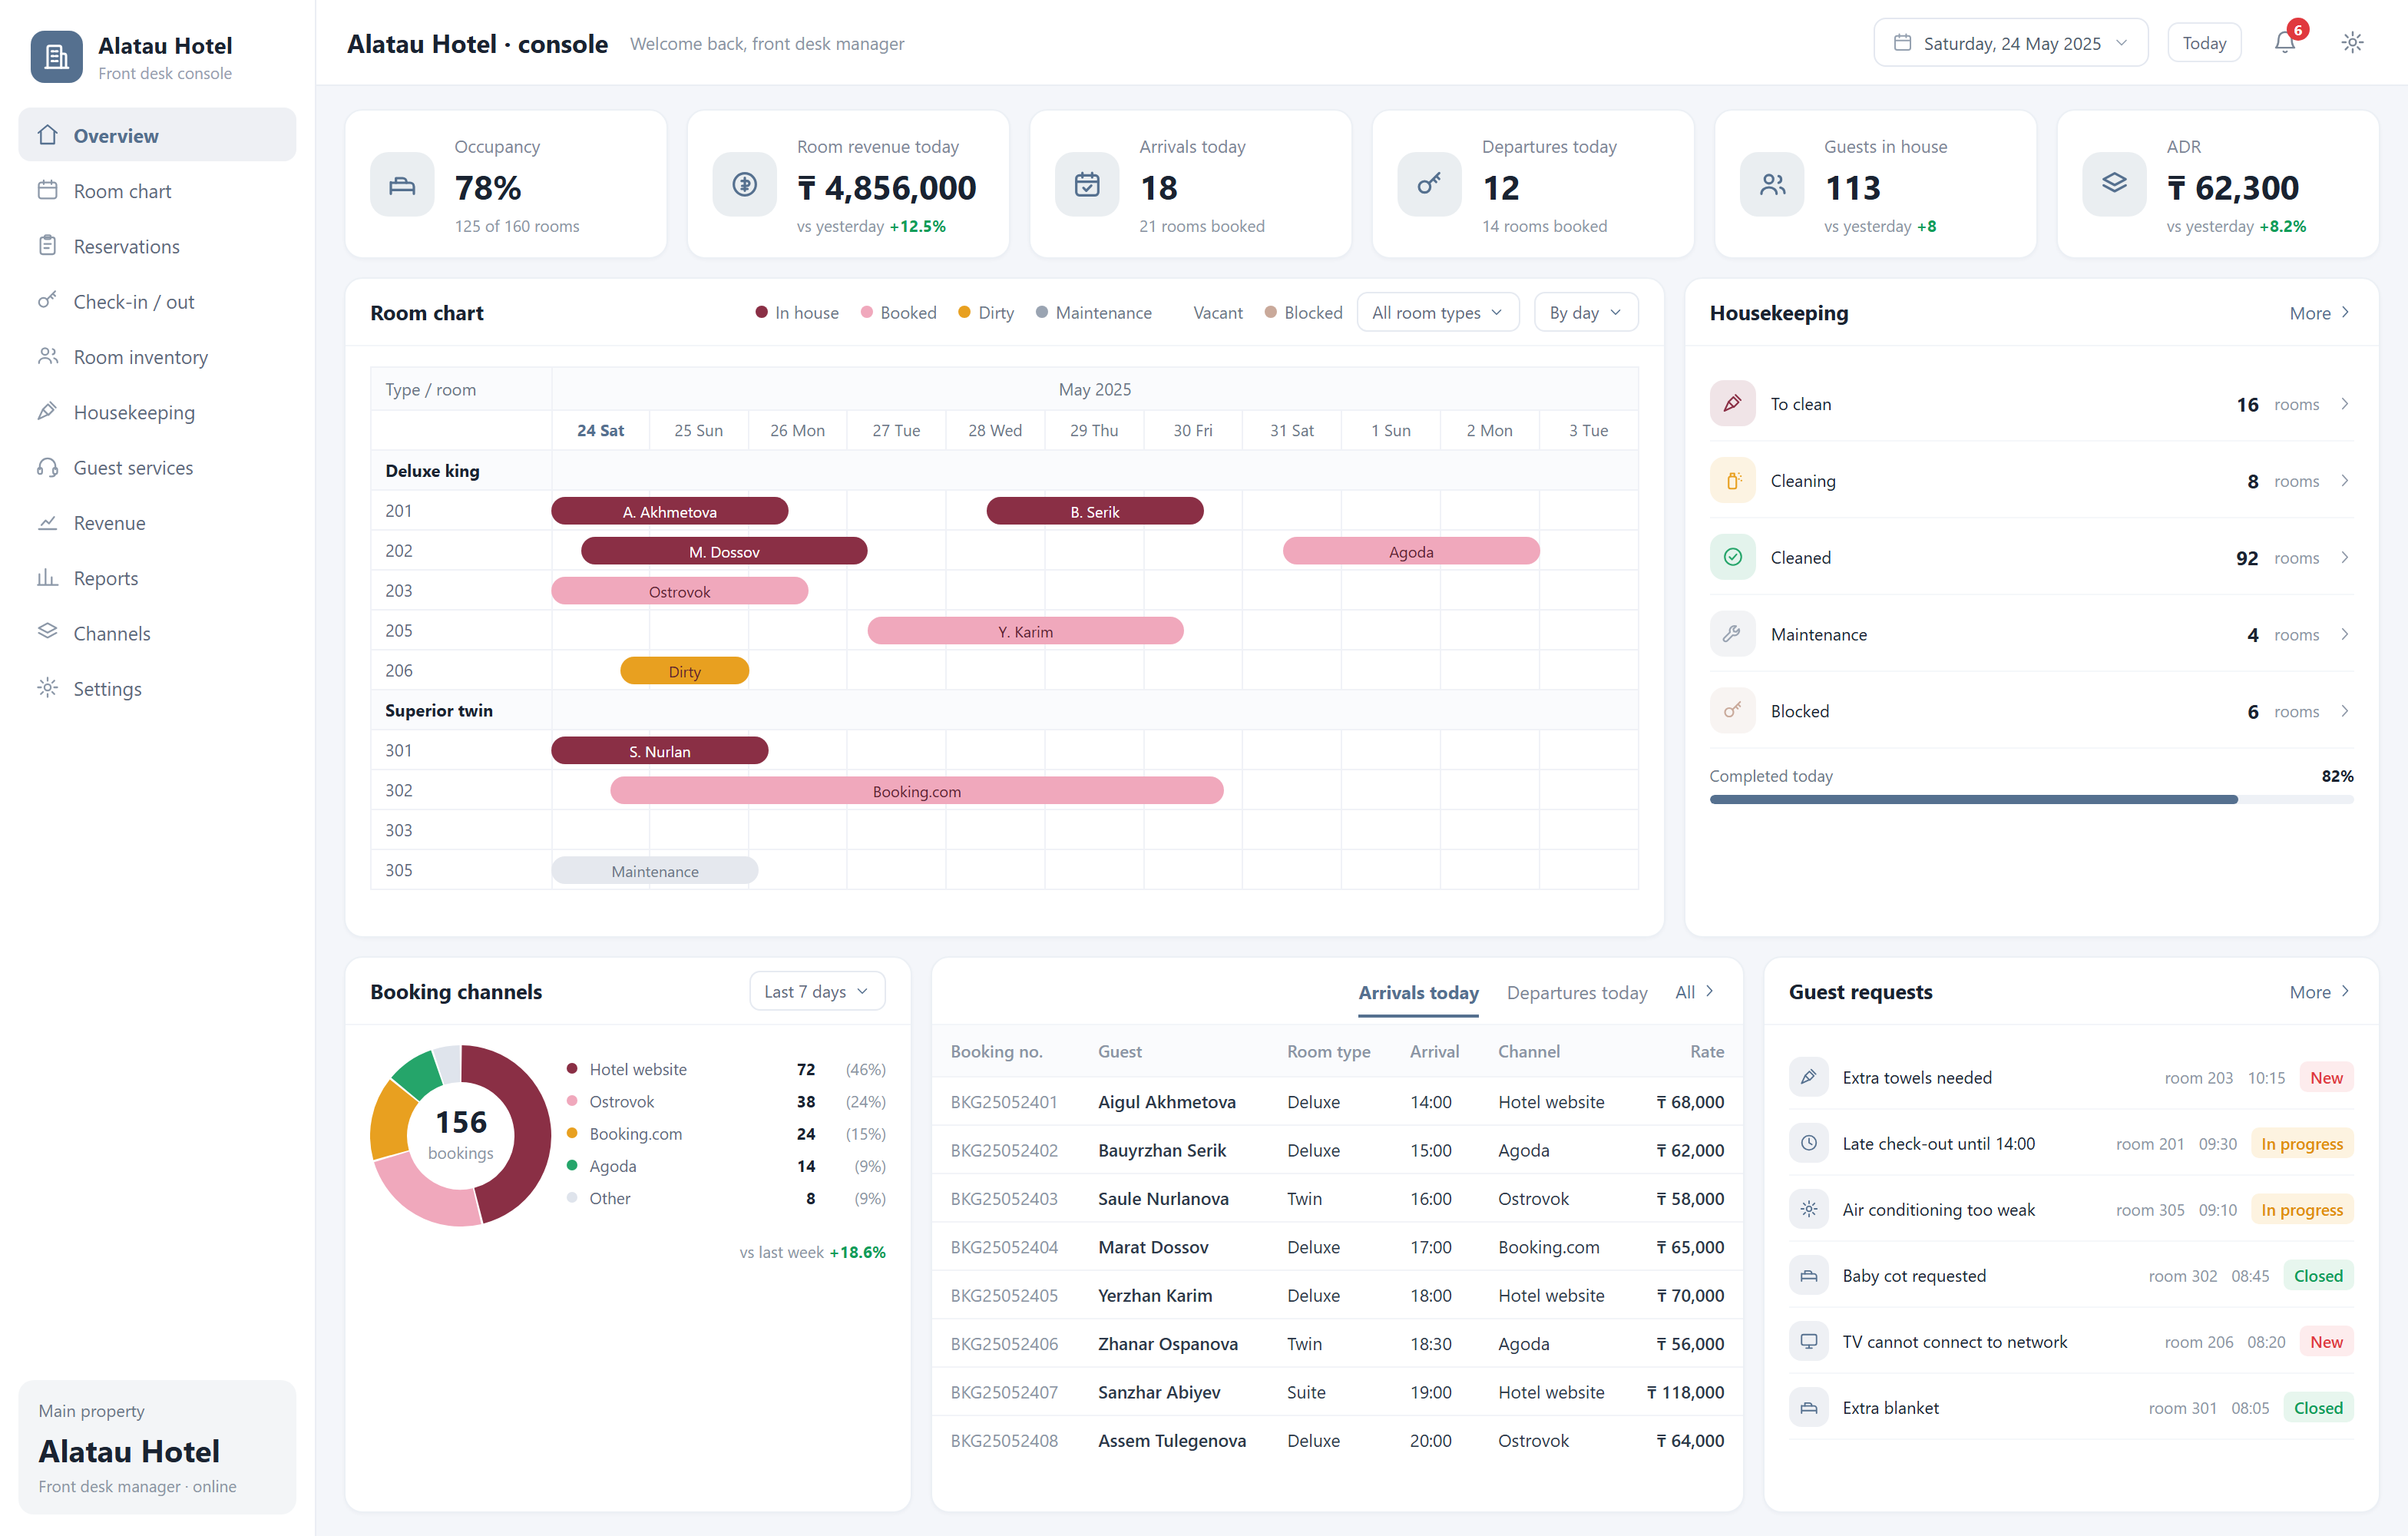Click the To clean brush icon
Screen dimensions: 2408x1536
pos(1732,403)
